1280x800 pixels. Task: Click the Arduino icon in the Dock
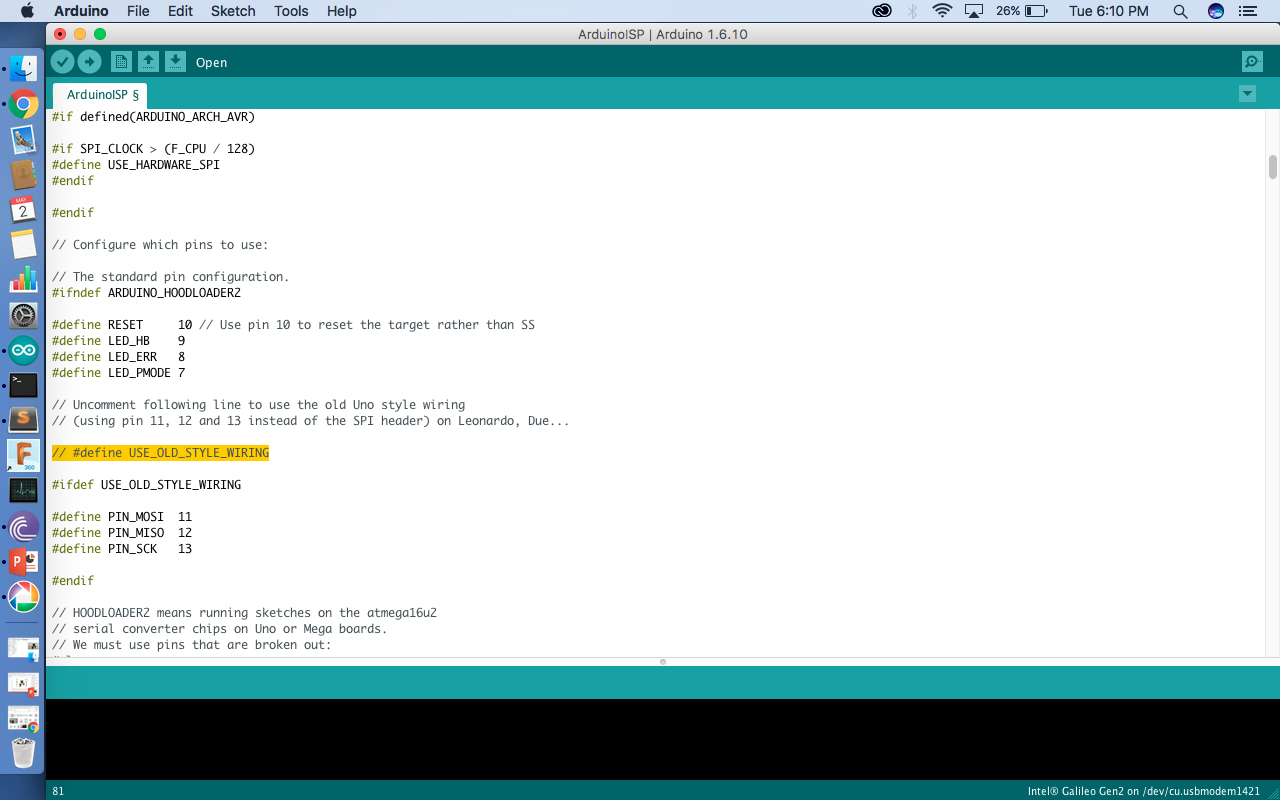(x=23, y=351)
